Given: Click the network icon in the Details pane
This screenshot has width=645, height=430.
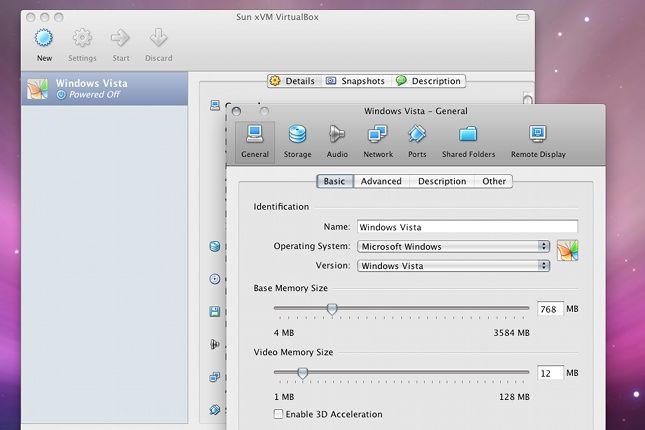Looking at the screenshot, I should coord(215,377).
